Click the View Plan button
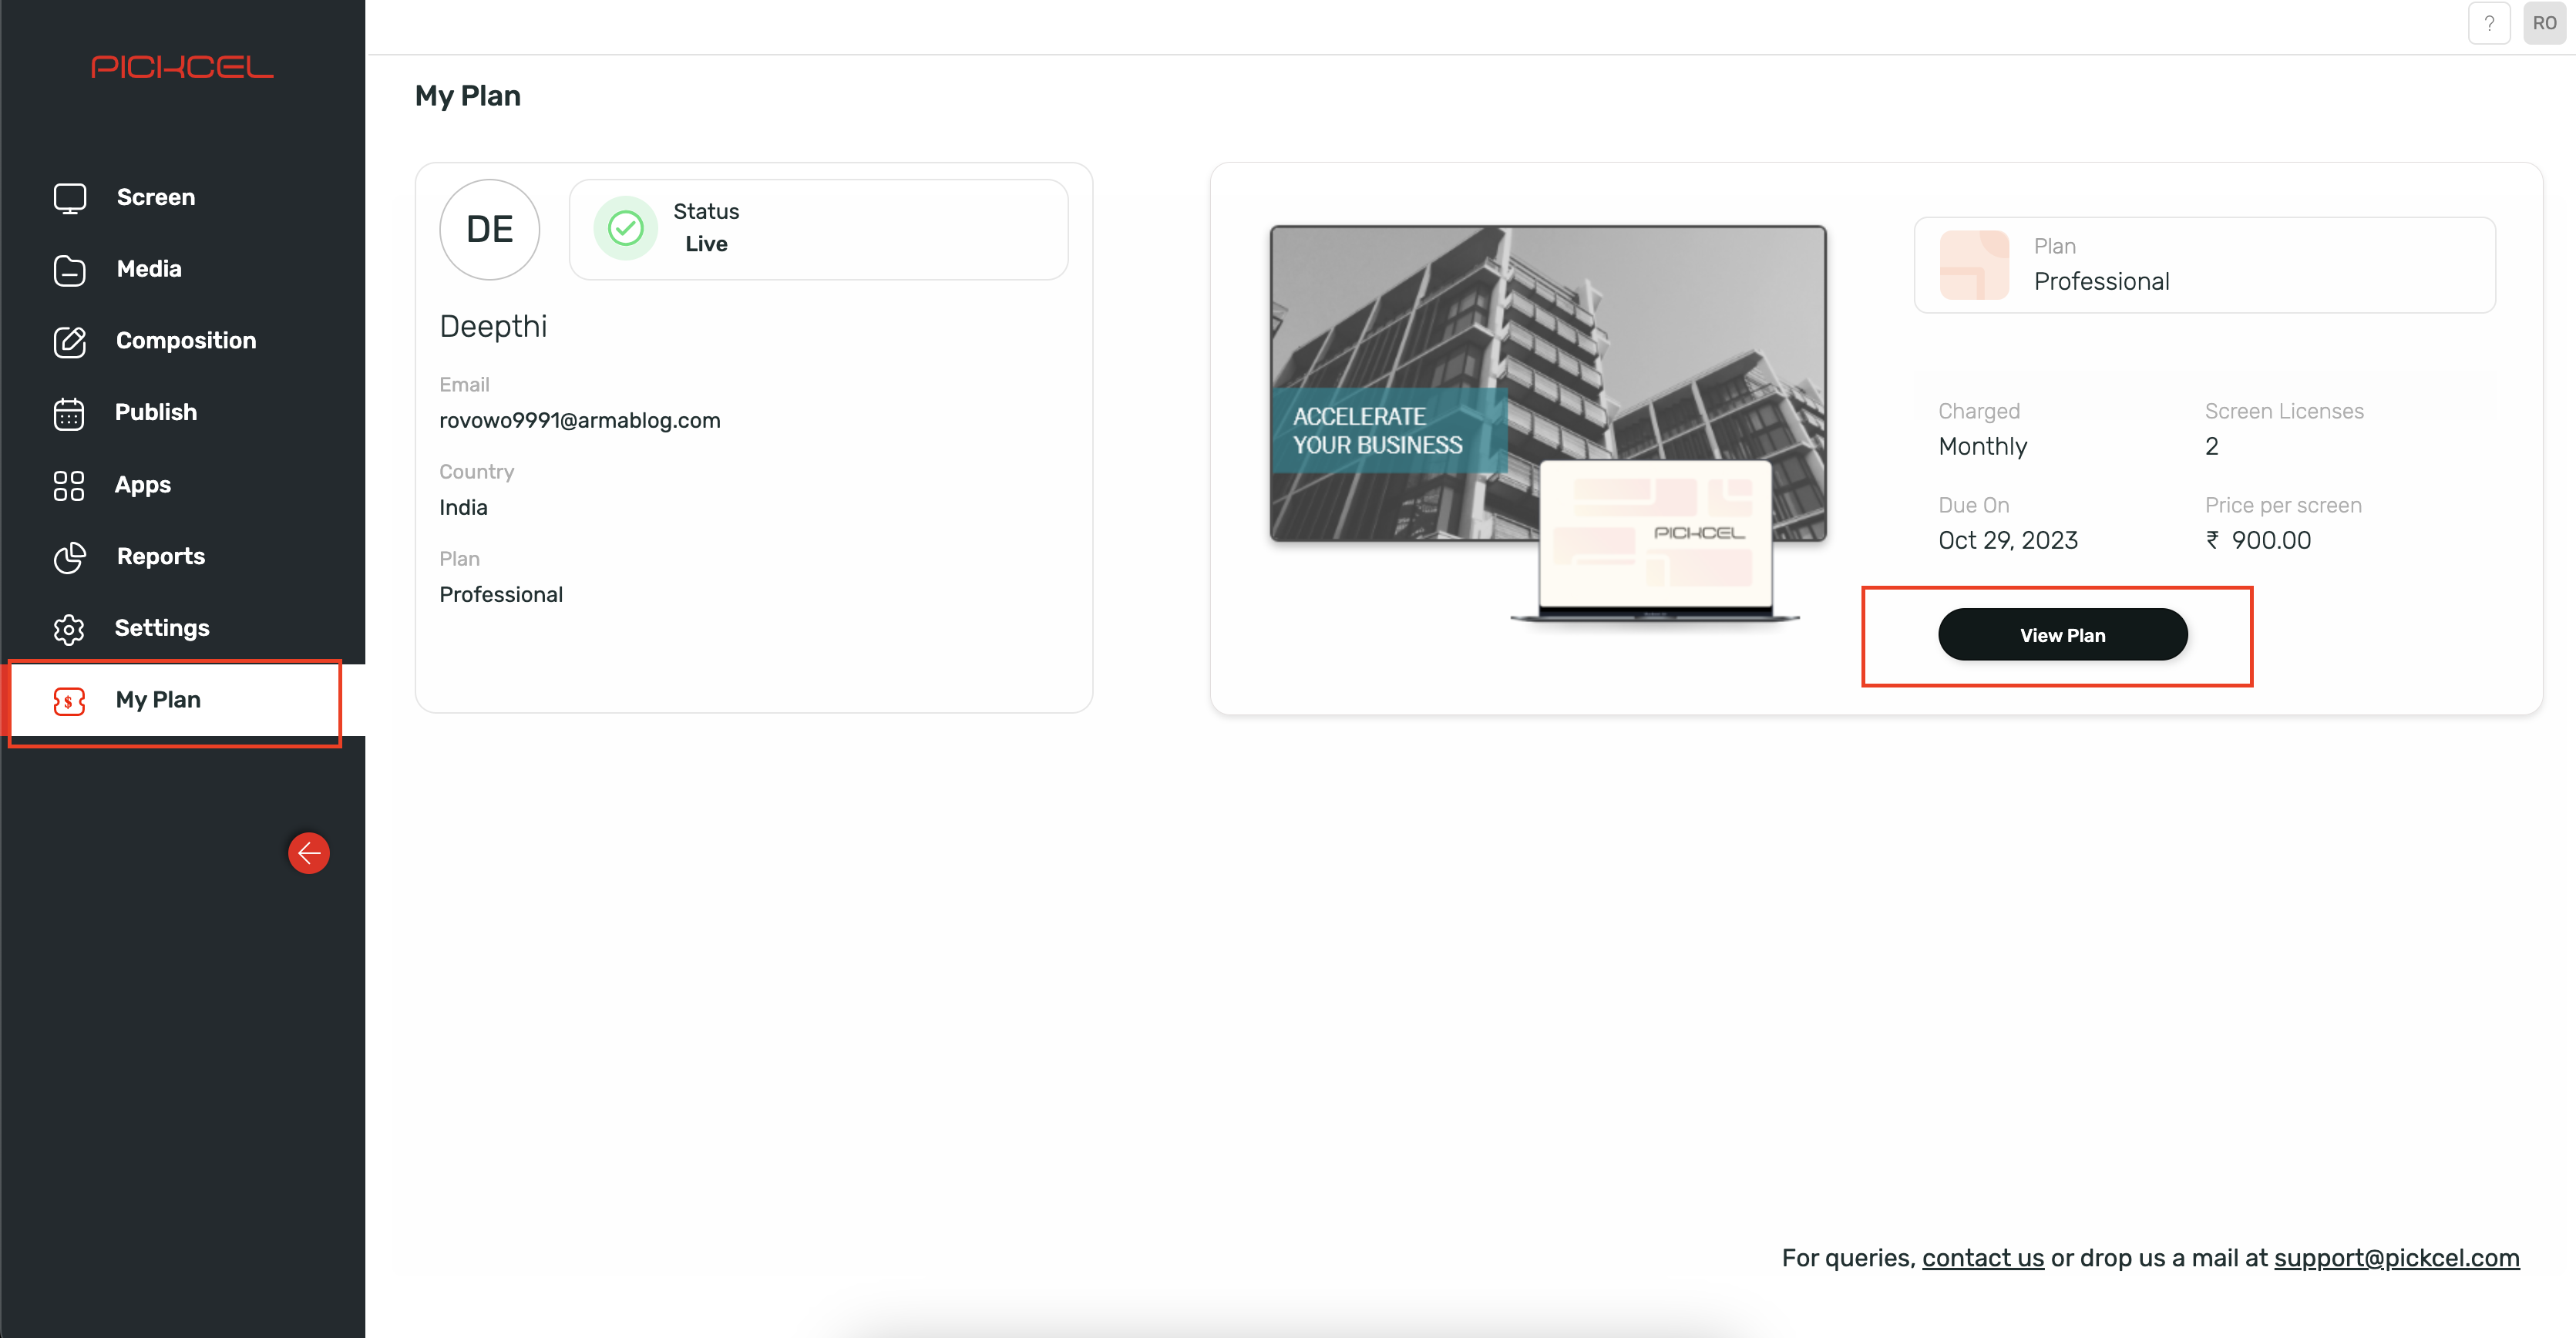Viewport: 2576px width, 1338px height. point(2062,635)
